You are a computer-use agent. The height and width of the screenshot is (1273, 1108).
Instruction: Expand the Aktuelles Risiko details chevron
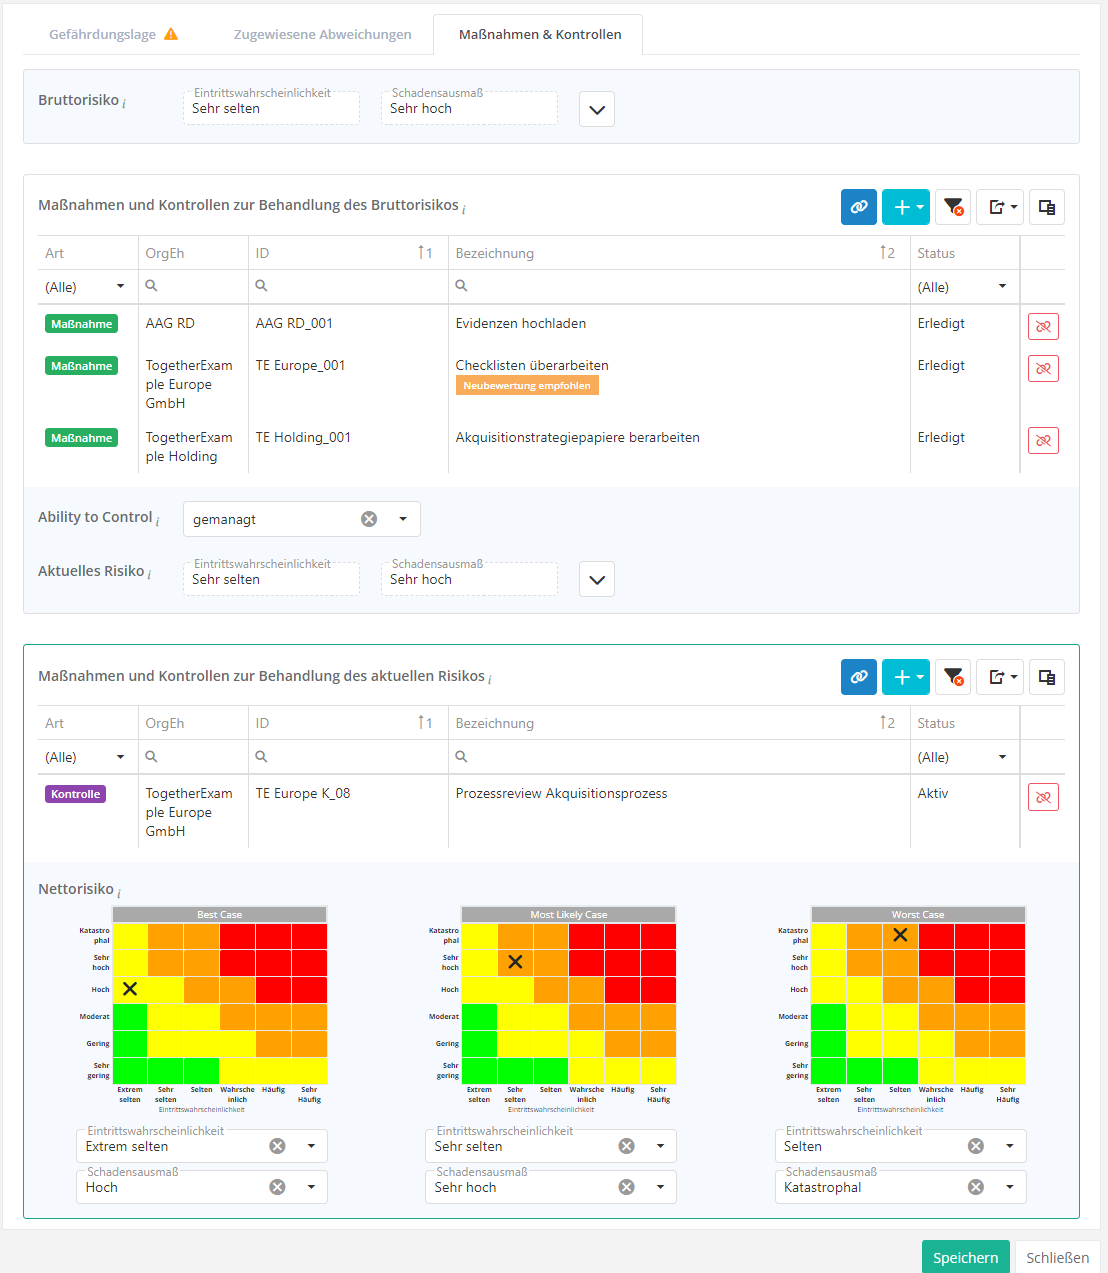pyautogui.click(x=597, y=579)
